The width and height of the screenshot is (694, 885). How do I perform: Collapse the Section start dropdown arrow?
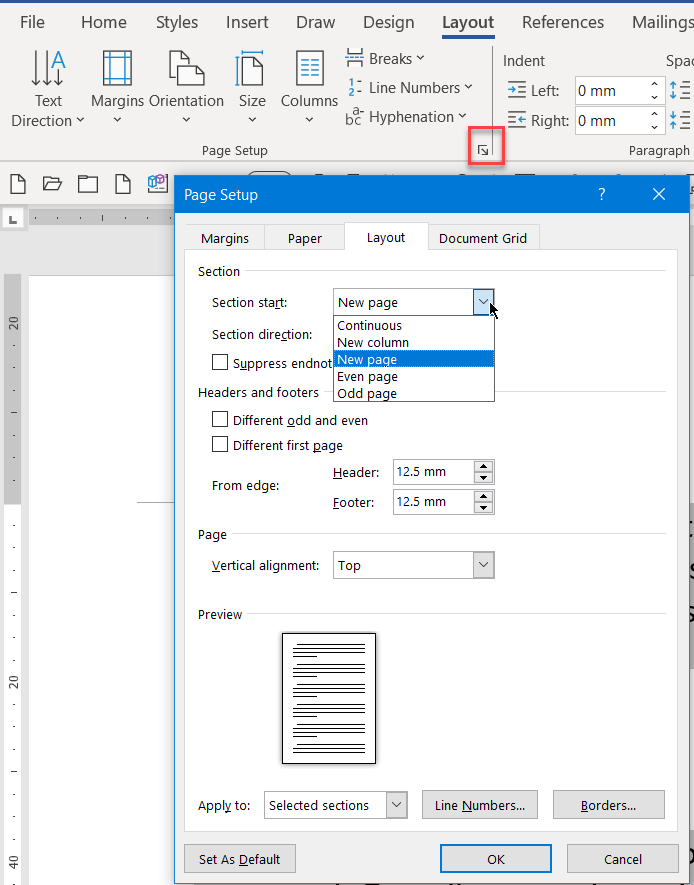(484, 302)
